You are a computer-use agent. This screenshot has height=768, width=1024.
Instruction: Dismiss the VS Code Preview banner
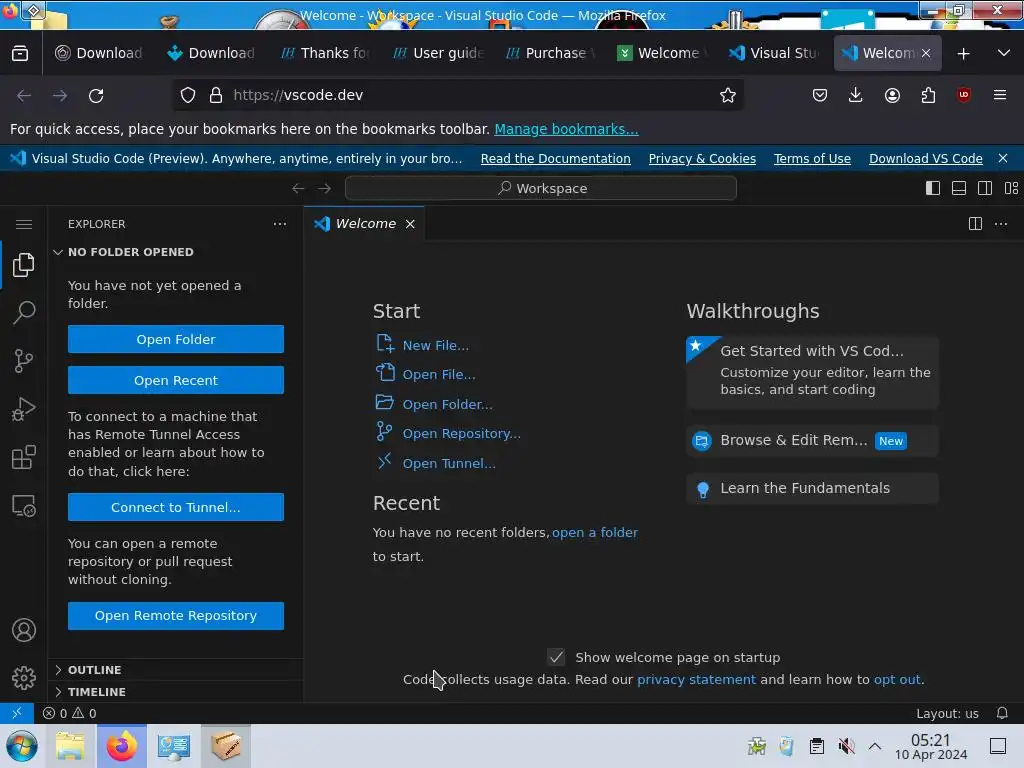tap(1003, 158)
